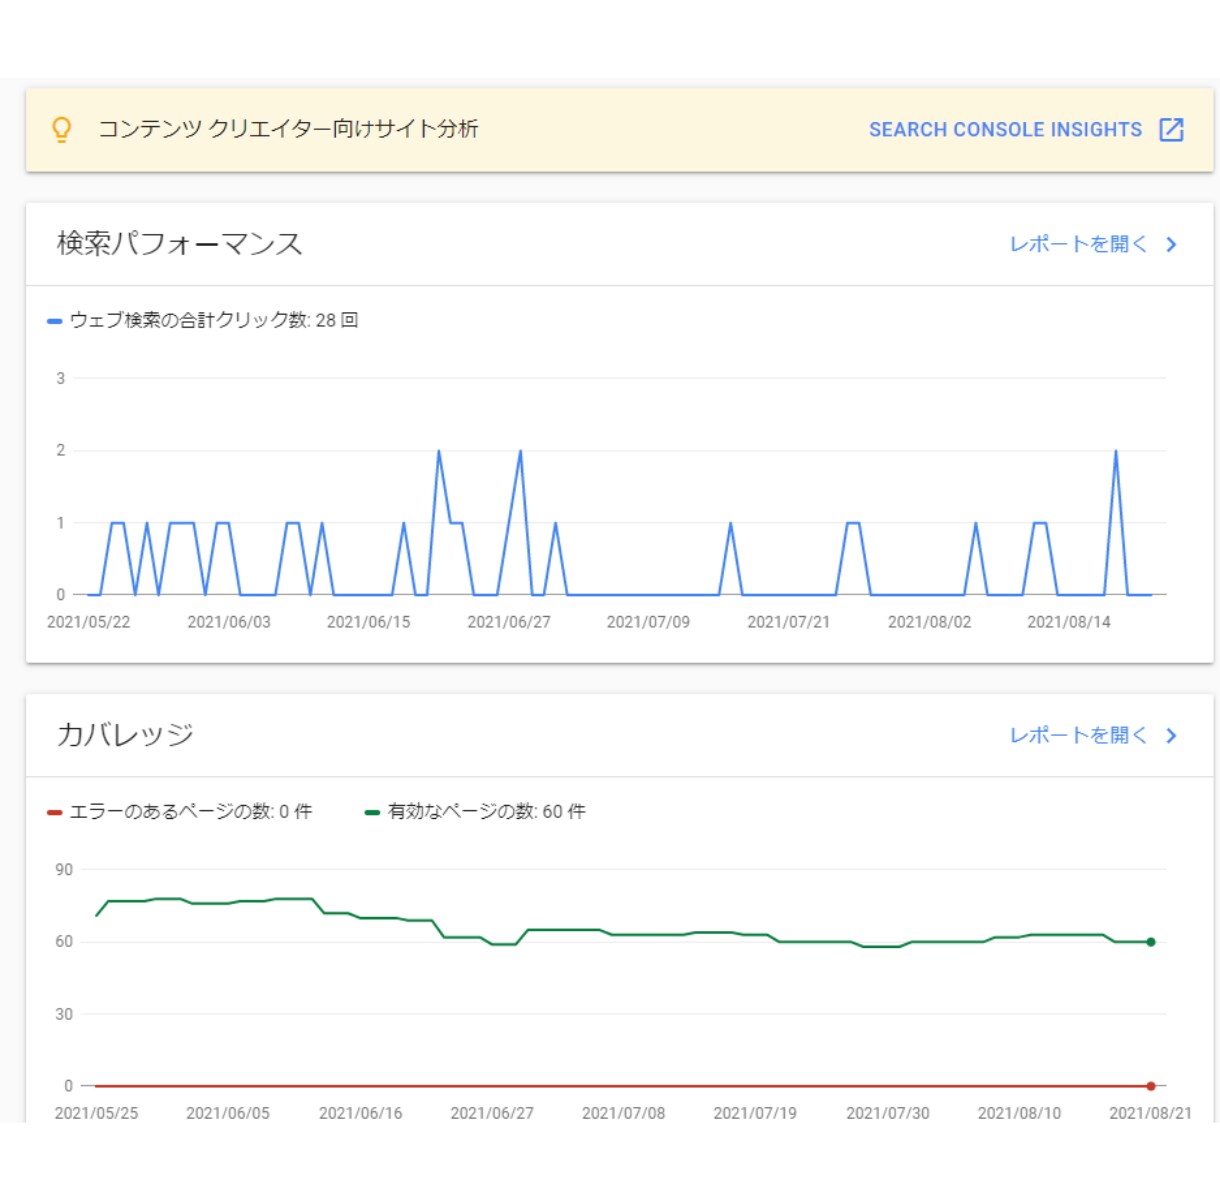Click the 2021/06/03 axis date label
This screenshot has width=1220, height=1200.
229,622
